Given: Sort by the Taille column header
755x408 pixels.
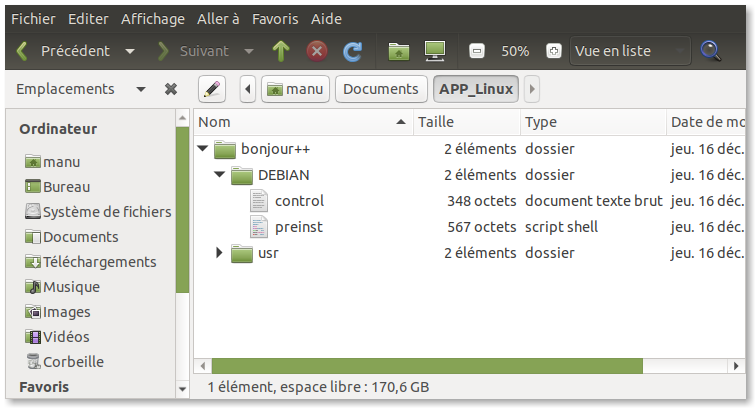Looking at the screenshot, I should click(x=467, y=122).
